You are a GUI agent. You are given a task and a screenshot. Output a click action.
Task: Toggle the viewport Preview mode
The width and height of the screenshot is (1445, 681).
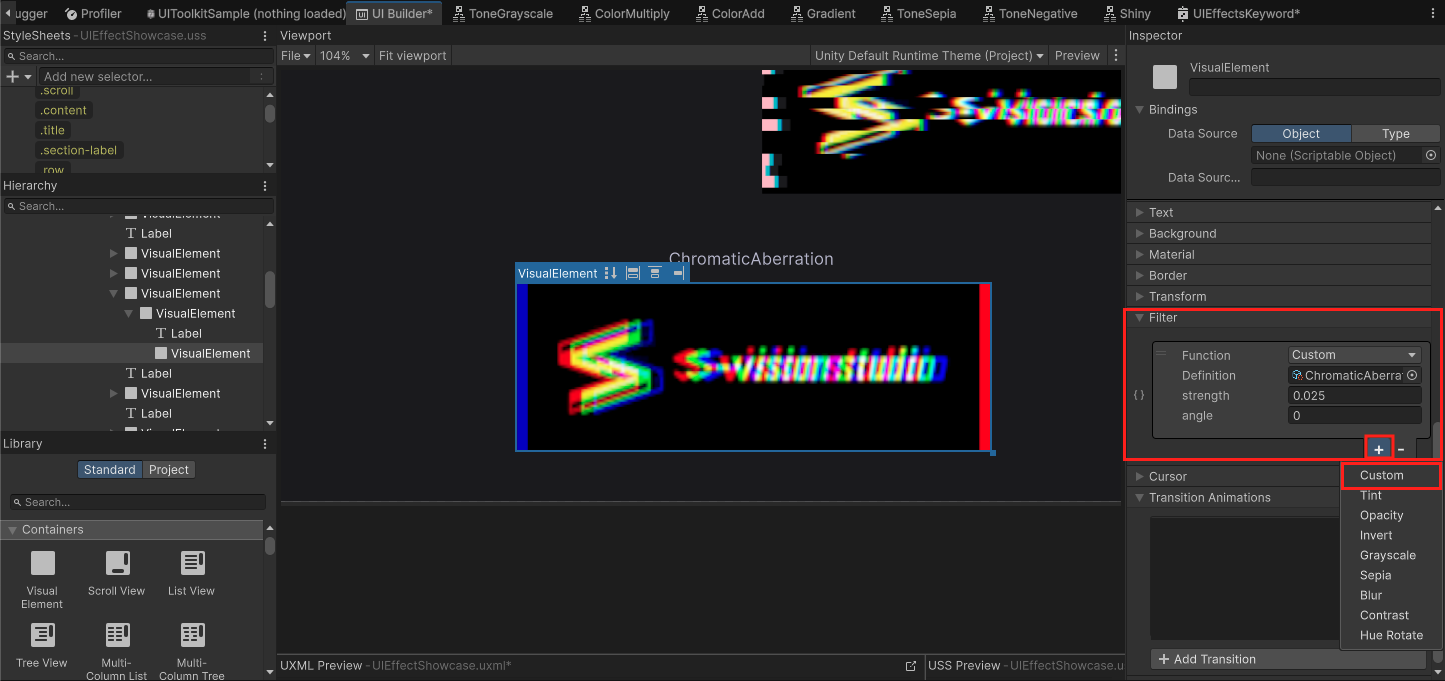[1077, 56]
